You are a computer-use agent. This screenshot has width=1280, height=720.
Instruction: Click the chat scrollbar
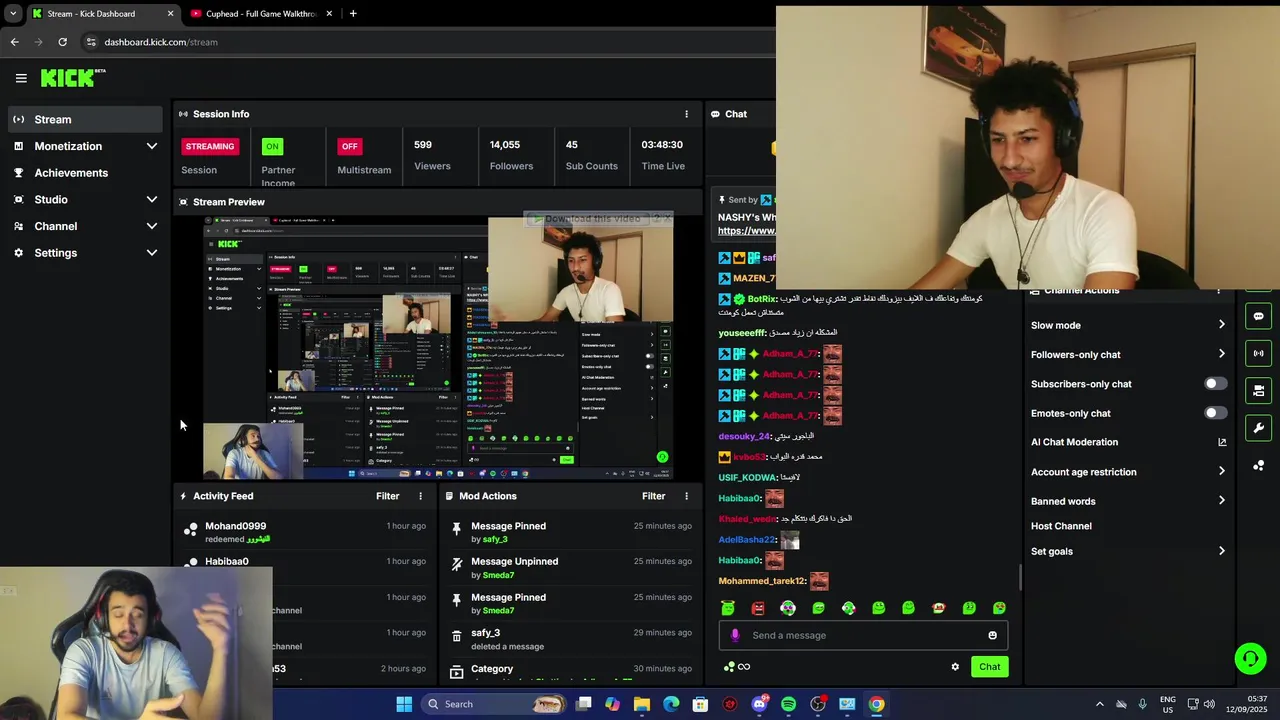[x=1020, y=576]
